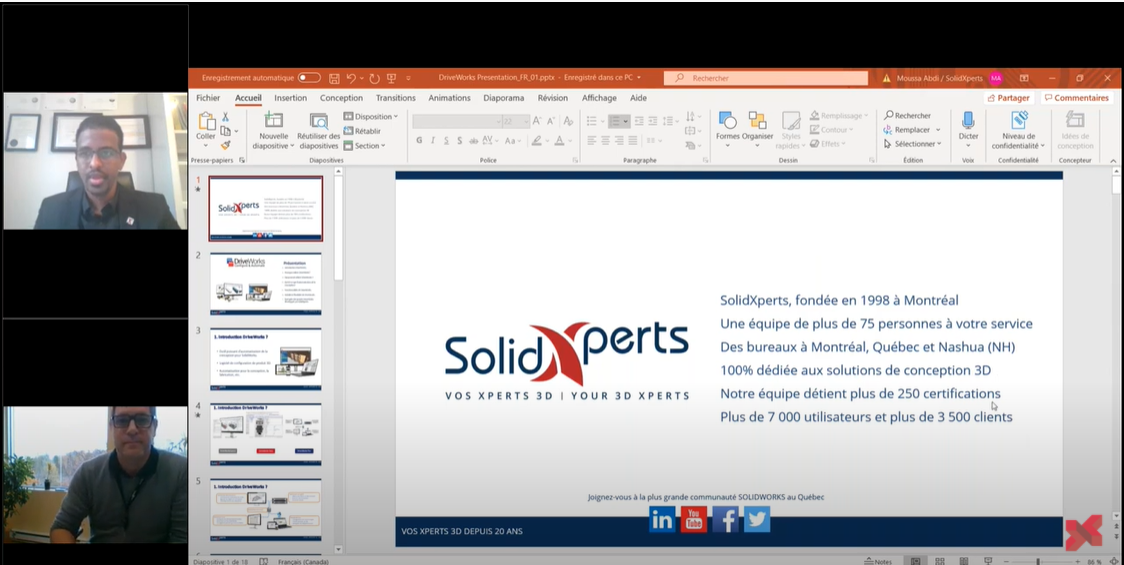Start slideshow from beginning in quick access toolbar
Screen dimensions: 1124x565
point(391,78)
